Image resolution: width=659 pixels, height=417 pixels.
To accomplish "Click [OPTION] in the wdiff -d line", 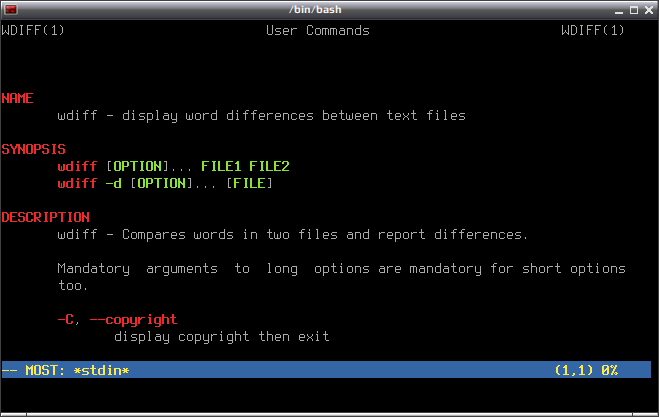I will (x=161, y=183).
